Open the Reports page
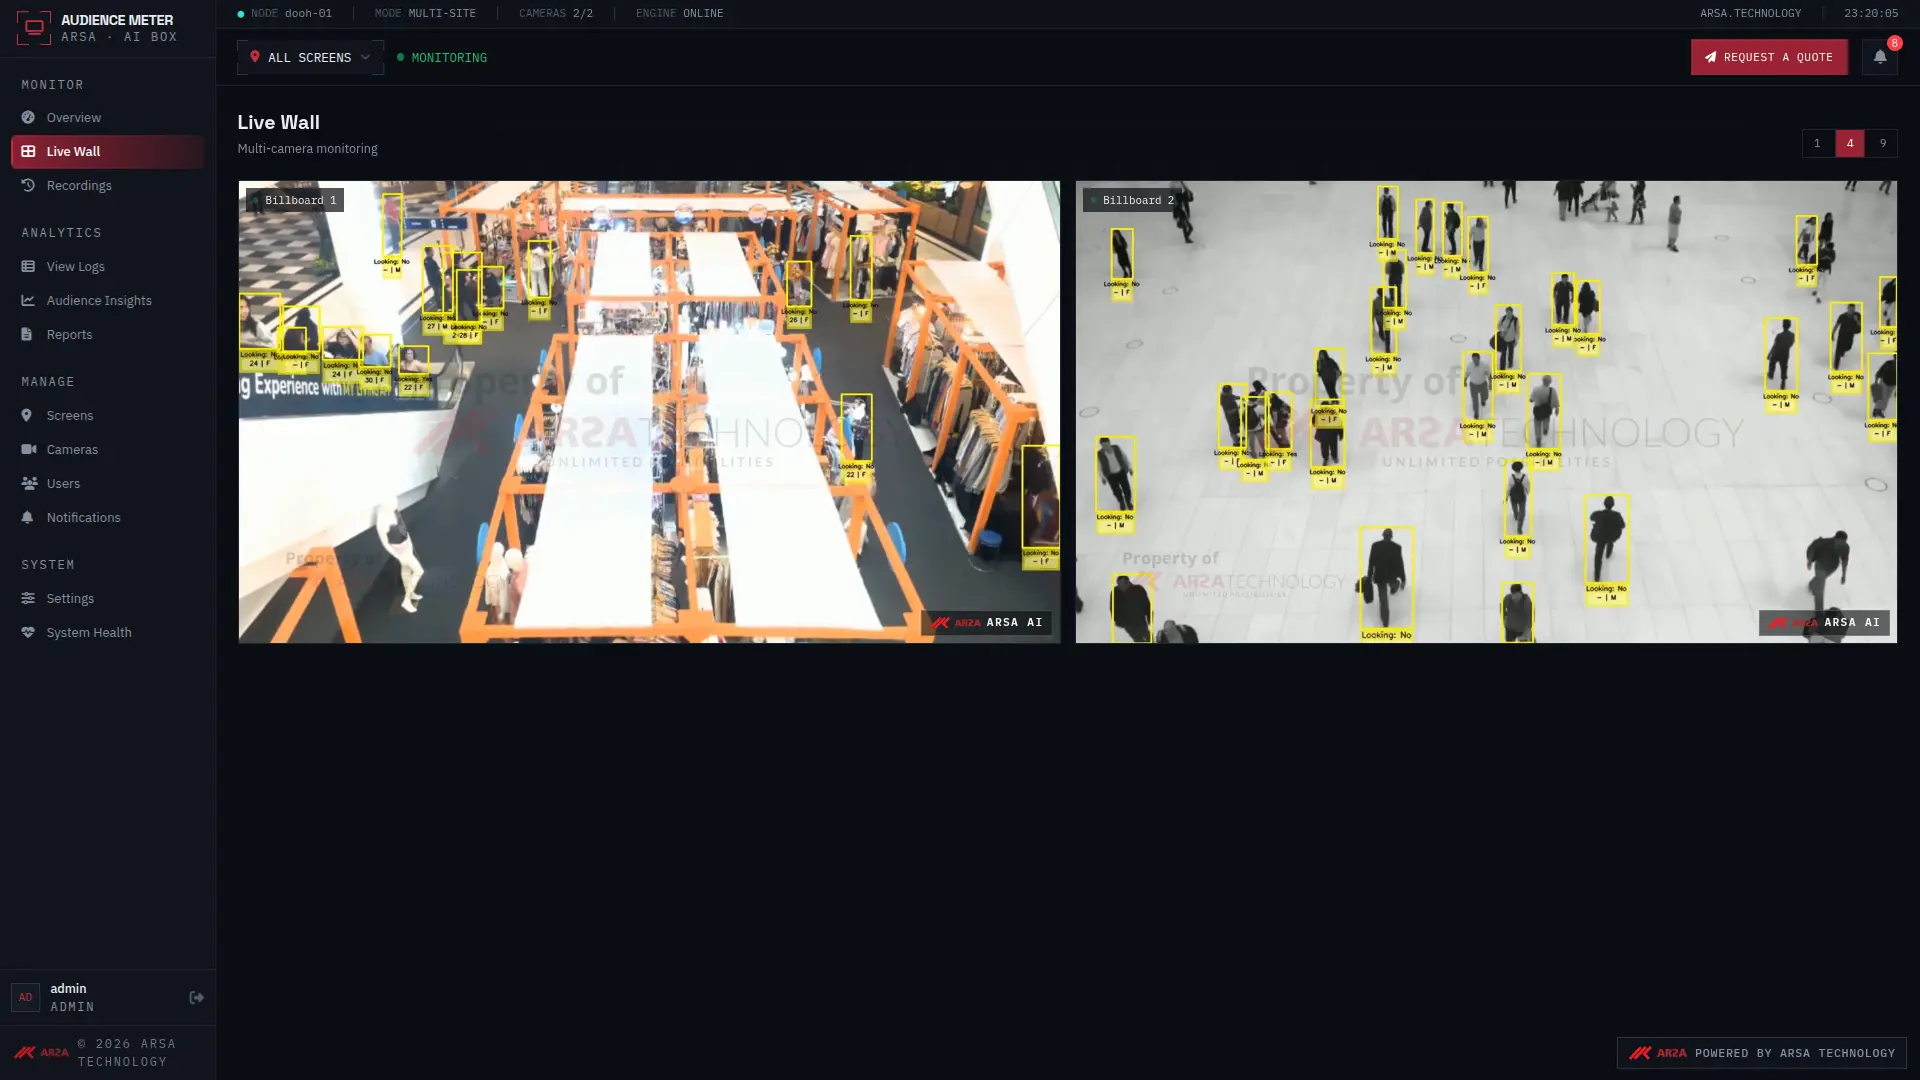This screenshot has height=1080, width=1920. pos(108,334)
